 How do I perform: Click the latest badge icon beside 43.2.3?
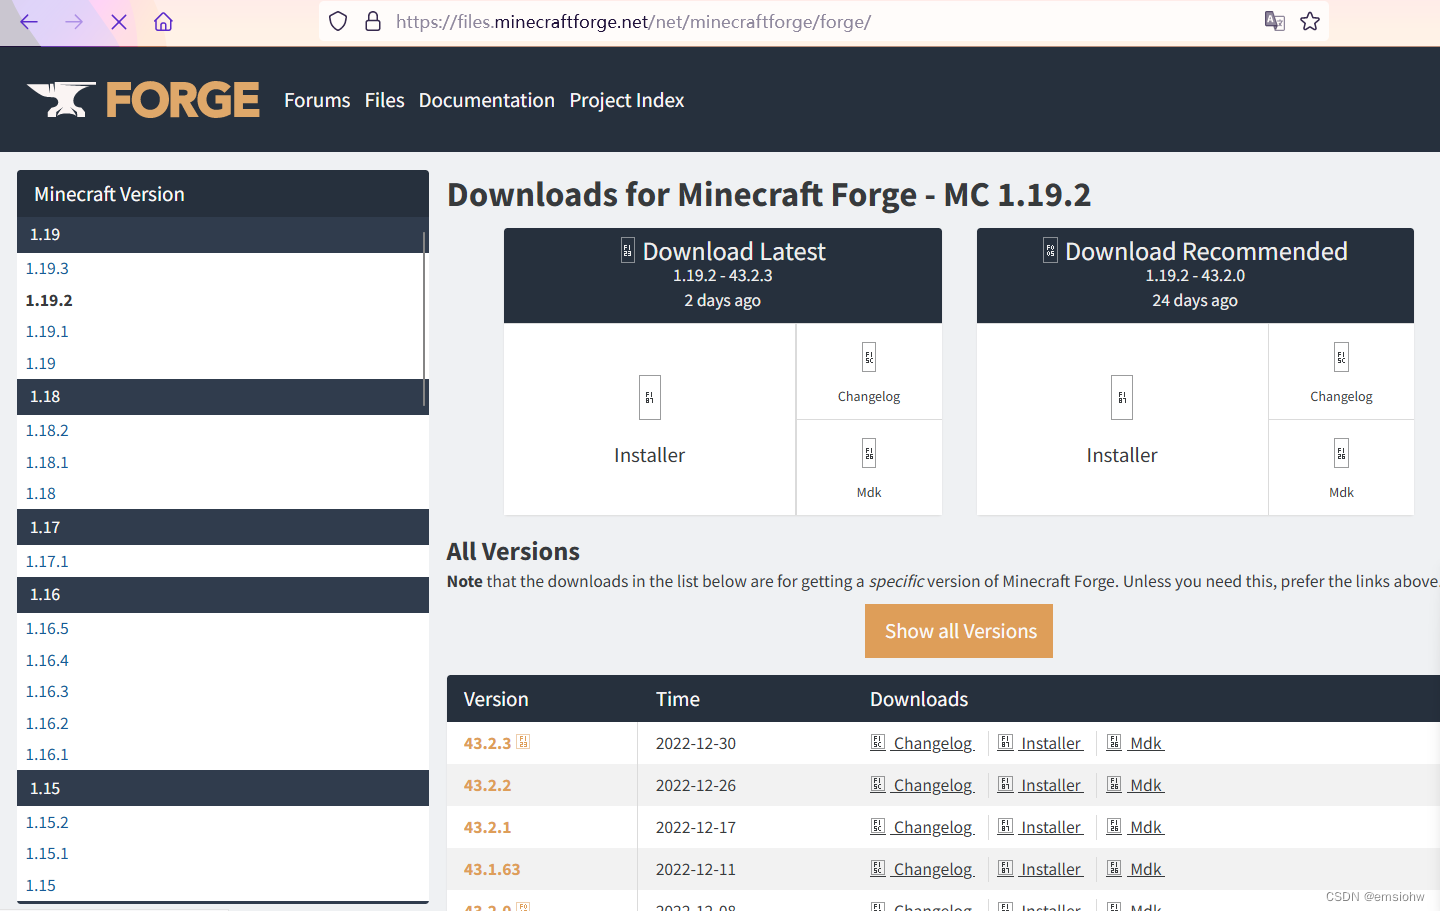click(x=523, y=742)
